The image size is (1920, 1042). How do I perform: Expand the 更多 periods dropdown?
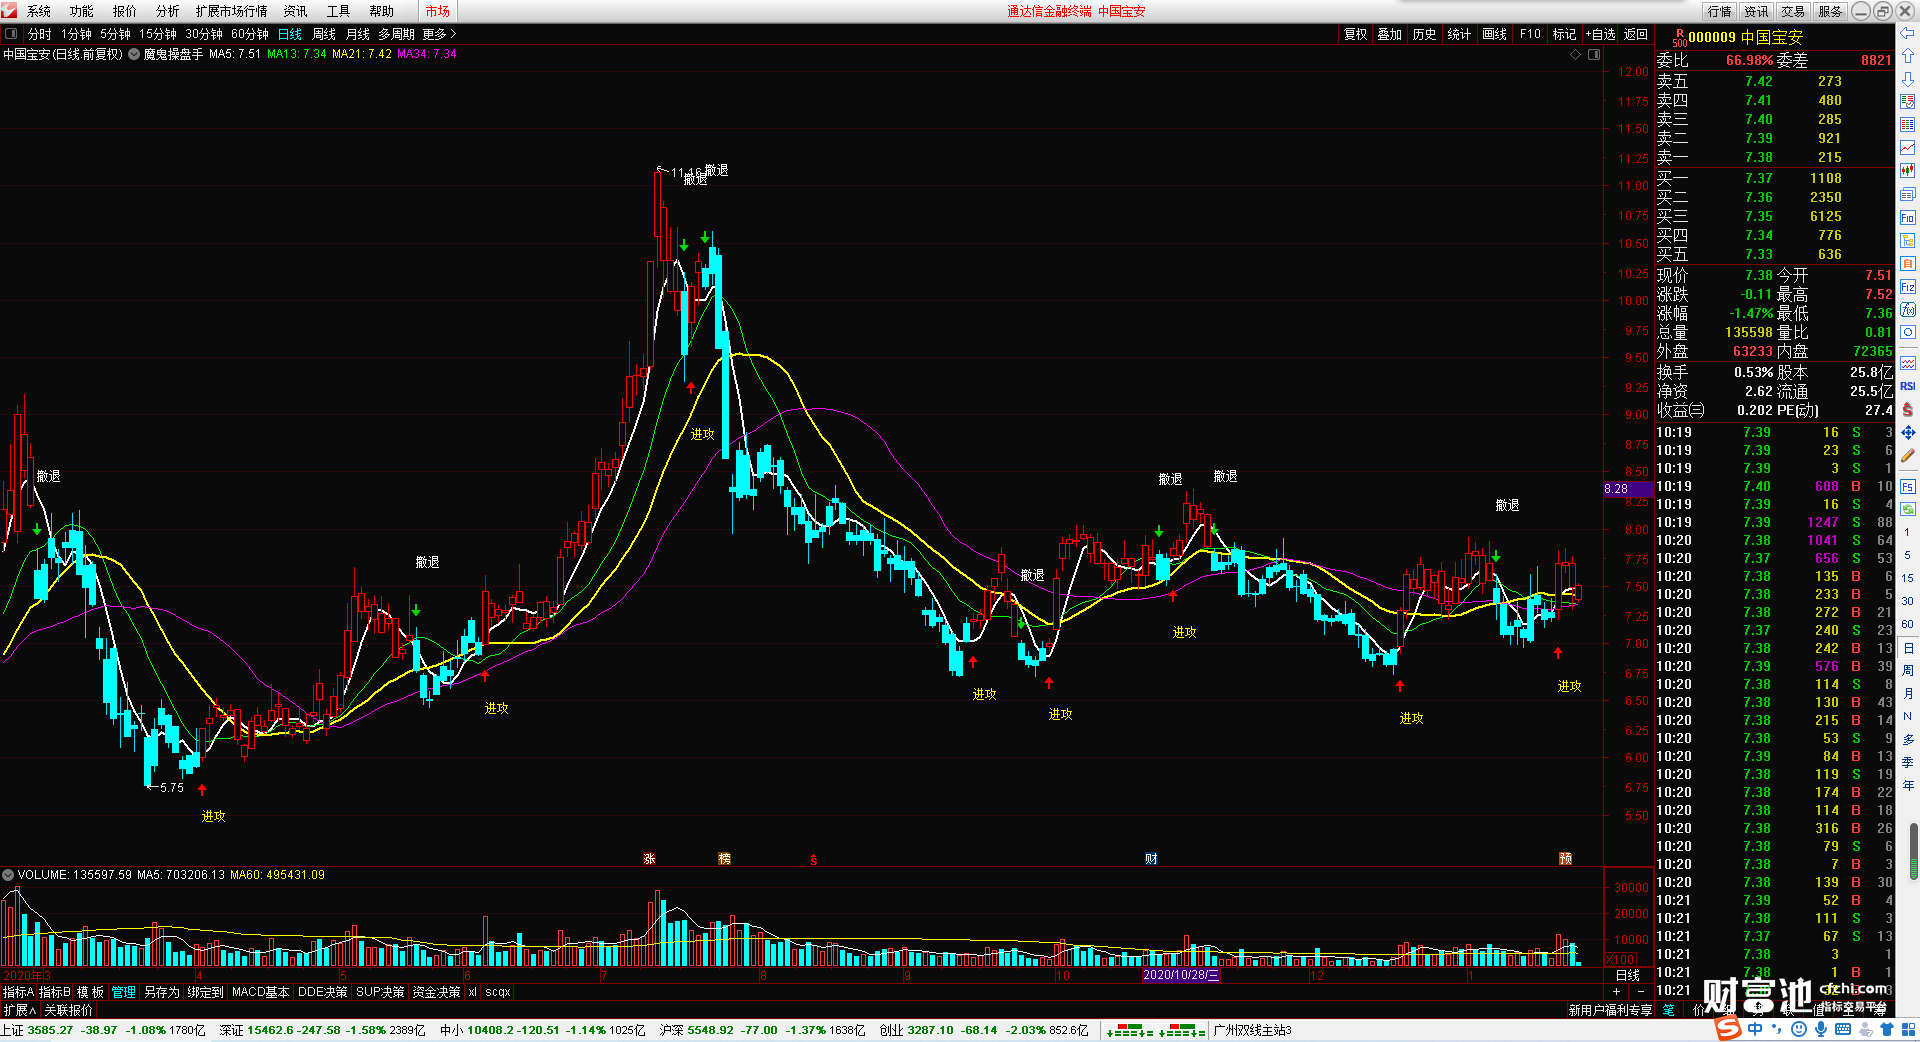pyautogui.click(x=439, y=34)
